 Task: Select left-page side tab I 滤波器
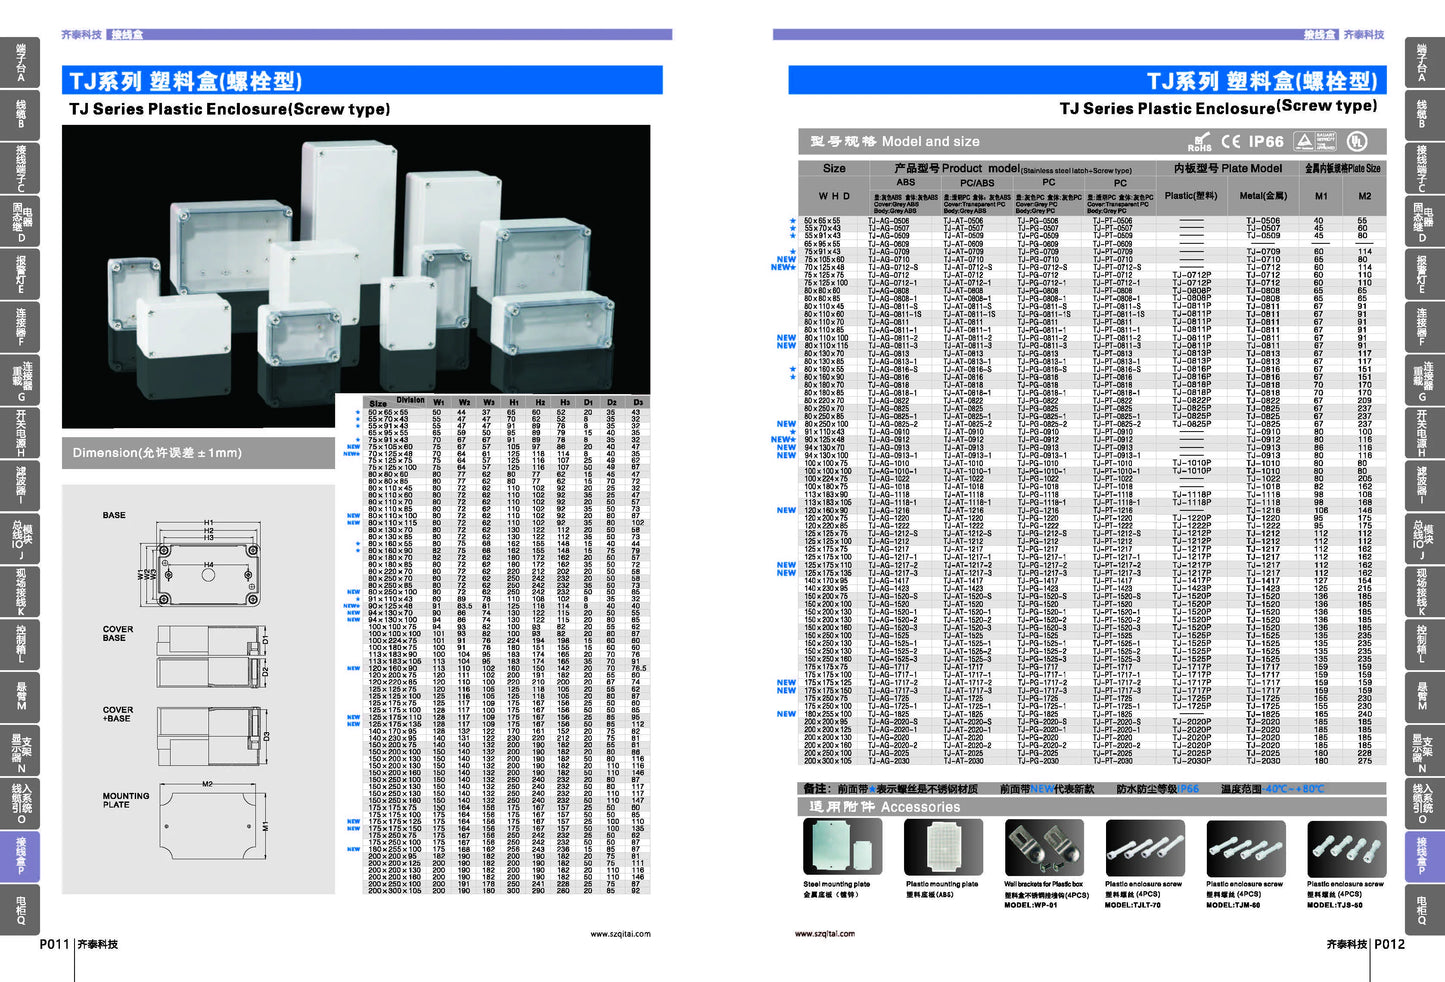(x=20, y=486)
